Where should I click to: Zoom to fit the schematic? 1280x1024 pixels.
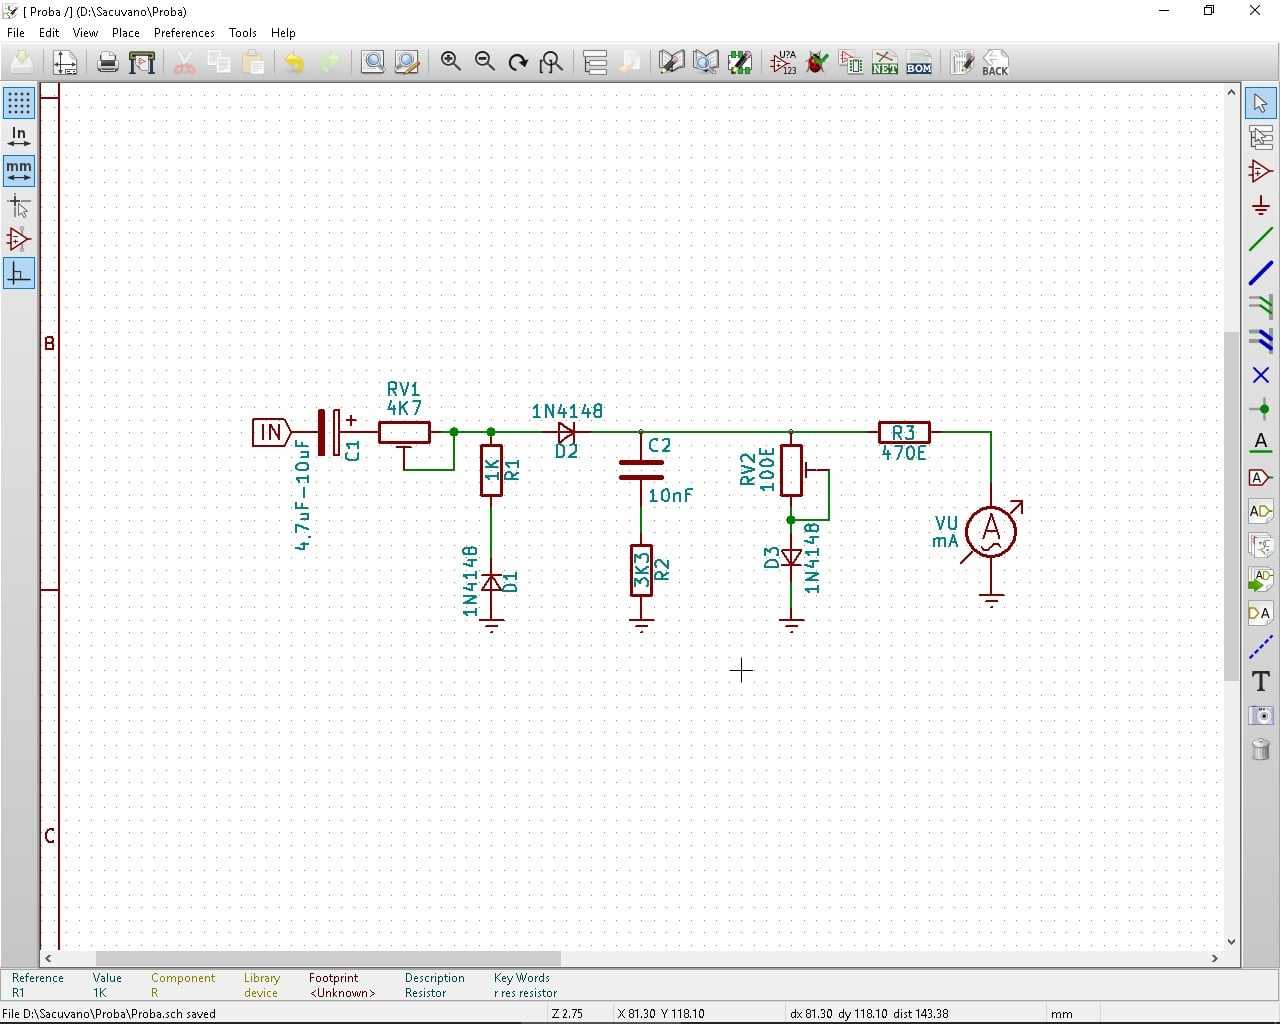551,62
